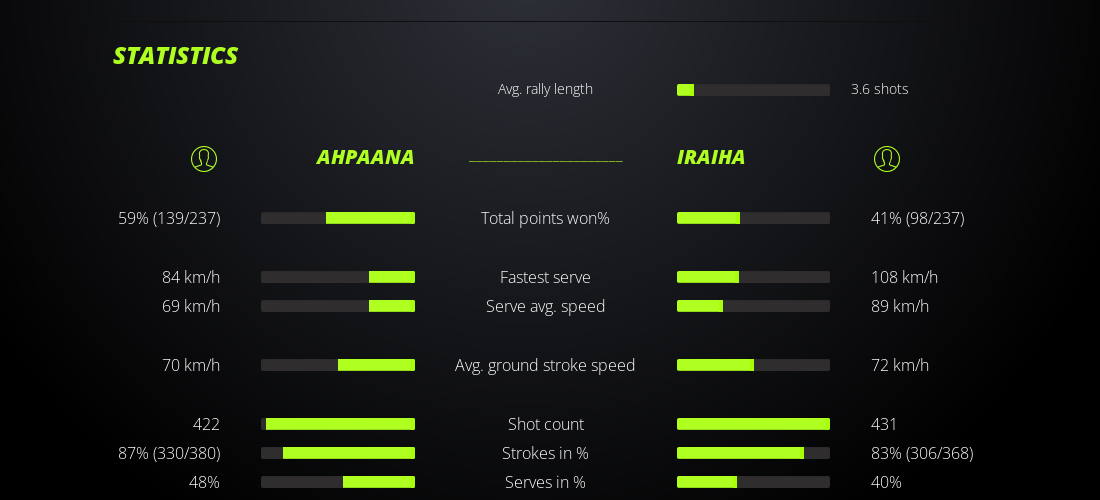Click Ahpaana's player avatar icon
Screen dimensions: 1100x500
click(x=204, y=159)
